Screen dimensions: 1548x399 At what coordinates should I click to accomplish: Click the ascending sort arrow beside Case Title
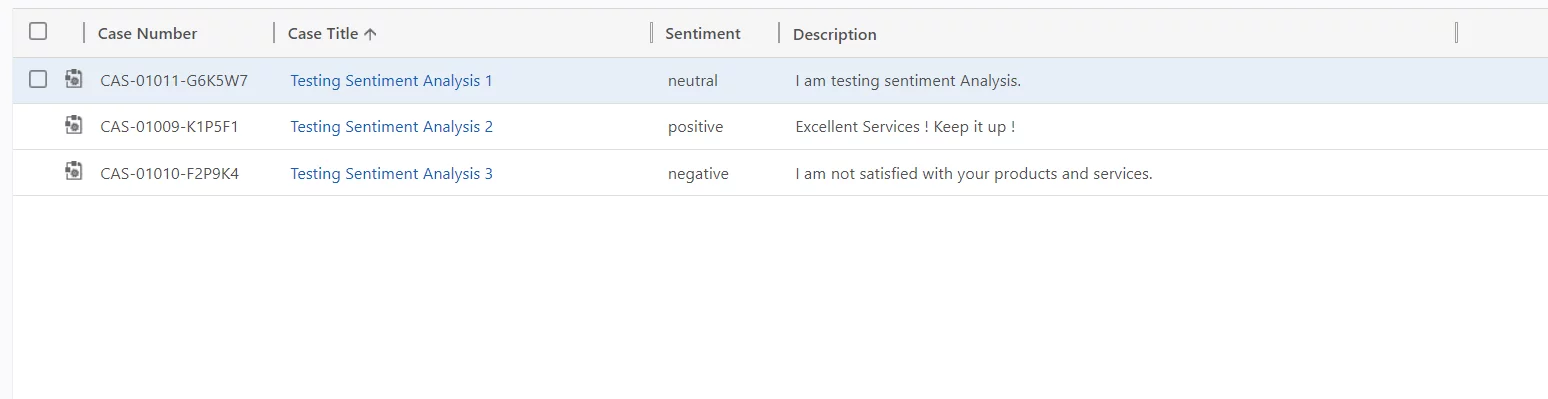point(370,34)
